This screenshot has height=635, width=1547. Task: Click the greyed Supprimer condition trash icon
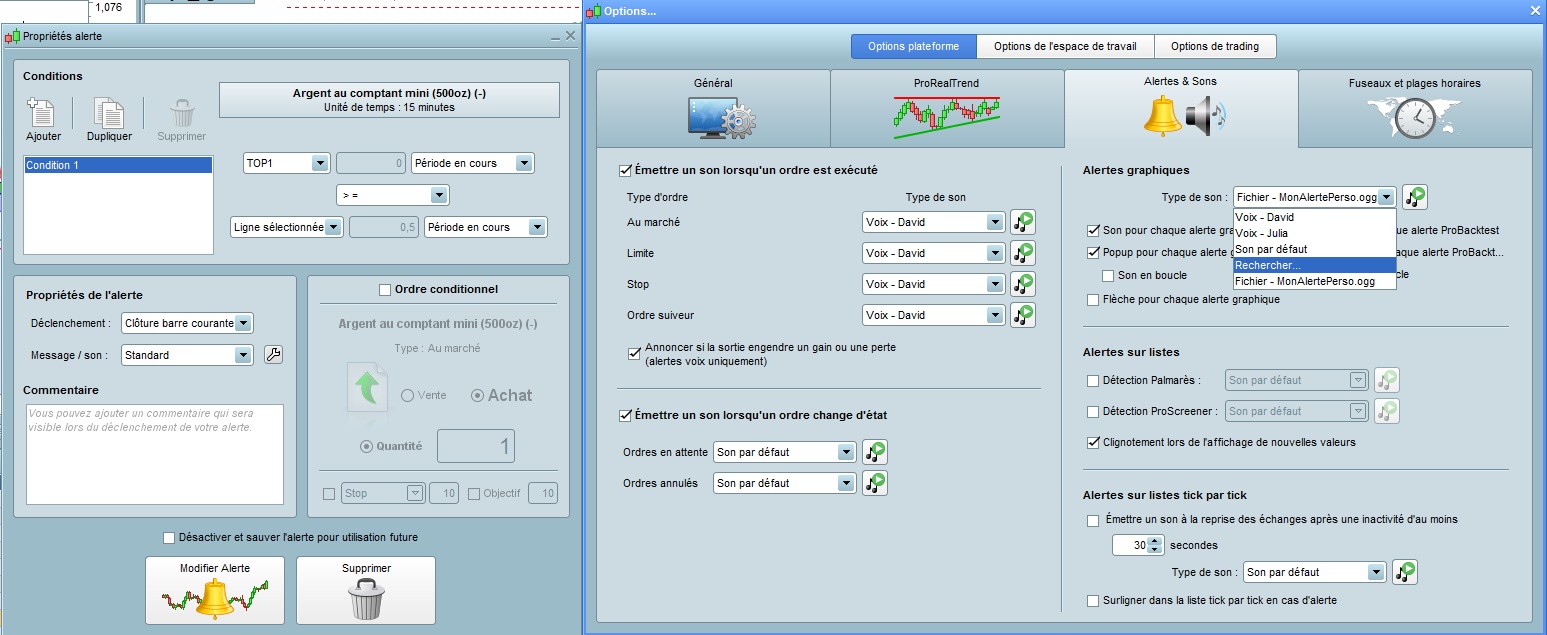coord(182,112)
